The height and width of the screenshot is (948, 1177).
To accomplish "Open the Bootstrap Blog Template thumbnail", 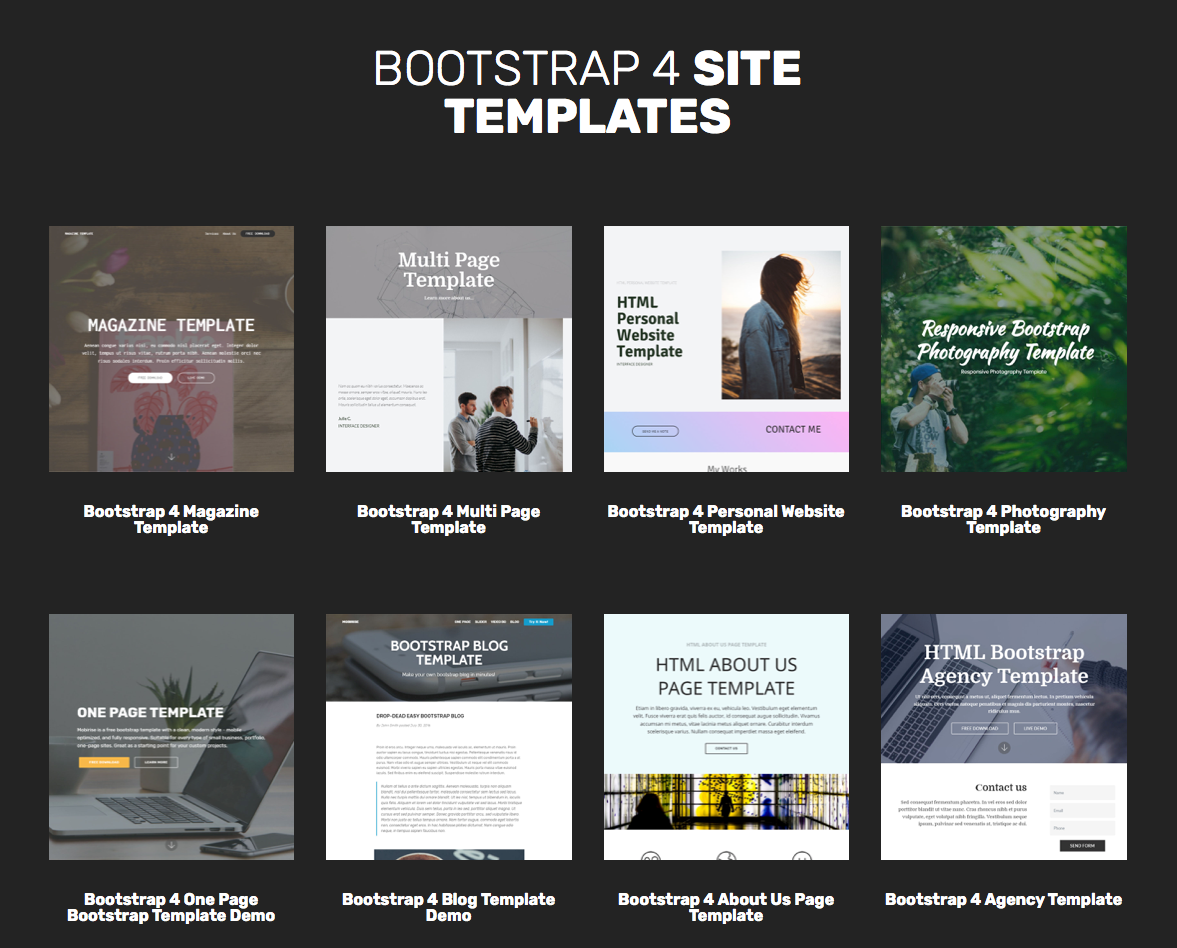I will [449, 737].
